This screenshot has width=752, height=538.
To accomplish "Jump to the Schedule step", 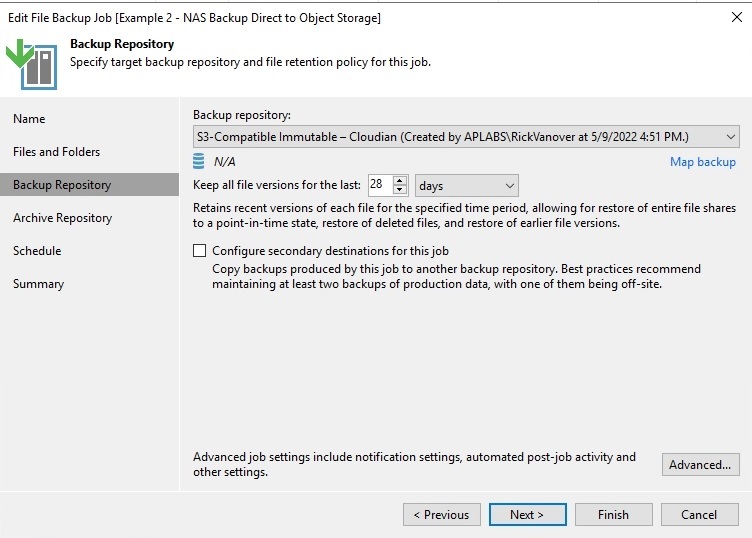I will click(x=37, y=251).
